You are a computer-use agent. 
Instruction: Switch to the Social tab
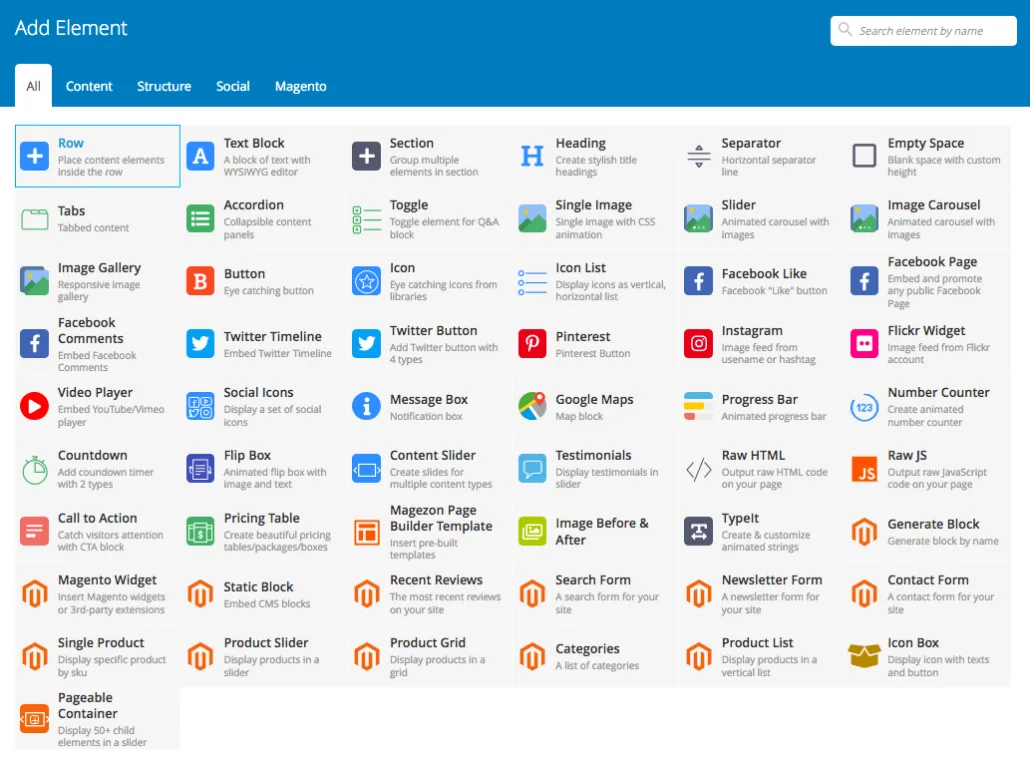point(232,86)
